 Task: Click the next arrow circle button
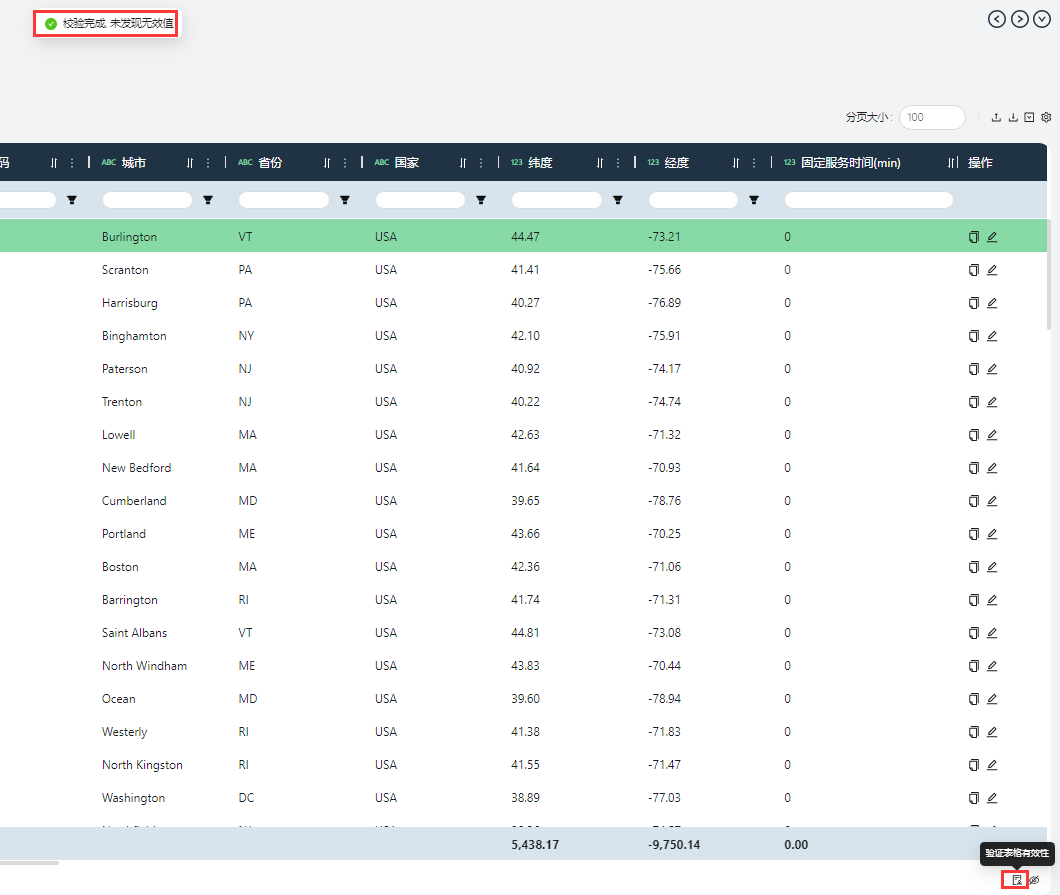[x=1019, y=19]
